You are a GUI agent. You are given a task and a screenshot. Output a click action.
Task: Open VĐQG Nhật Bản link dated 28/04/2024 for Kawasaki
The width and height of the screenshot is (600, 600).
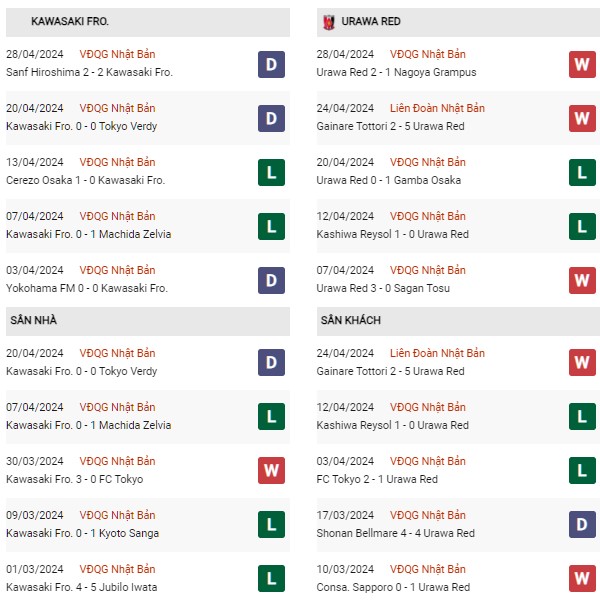coord(117,54)
